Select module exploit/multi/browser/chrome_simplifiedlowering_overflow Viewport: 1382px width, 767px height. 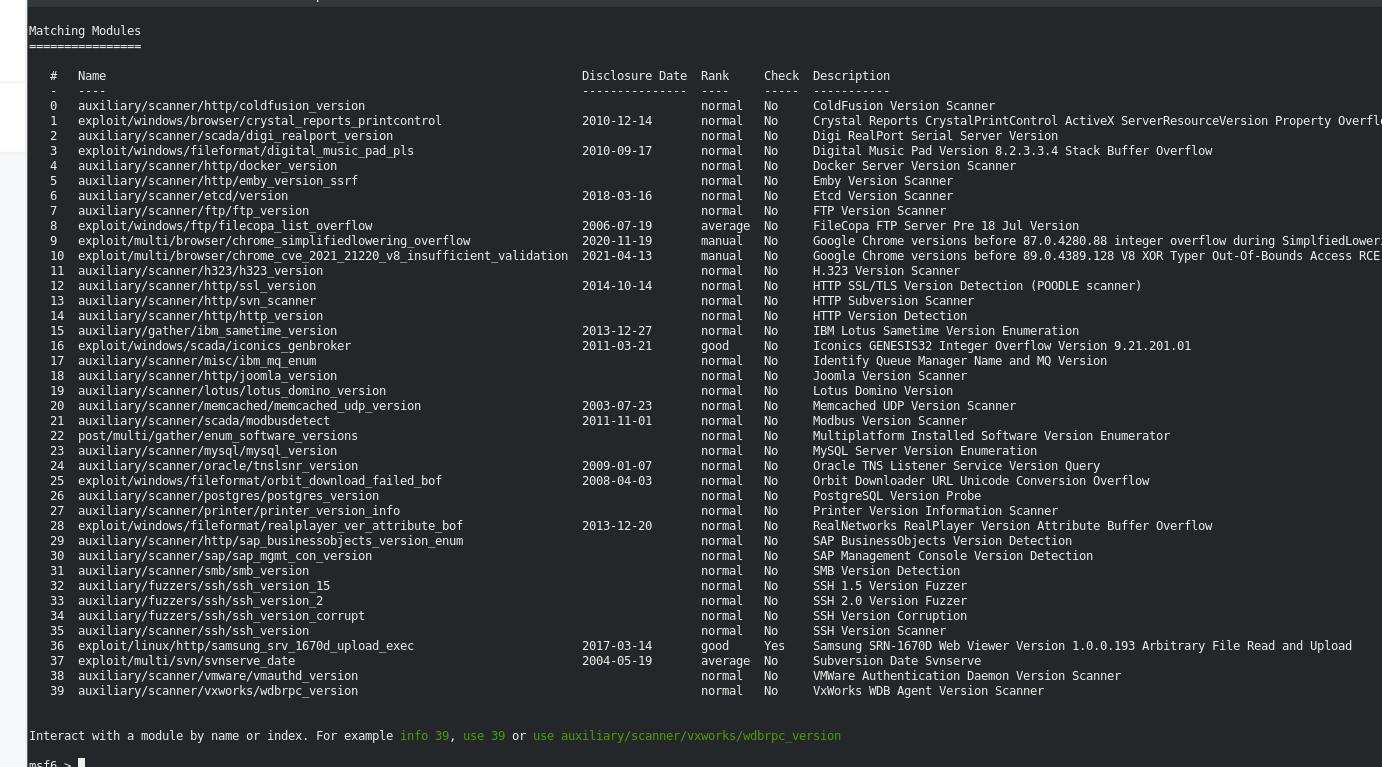point(274,241)
